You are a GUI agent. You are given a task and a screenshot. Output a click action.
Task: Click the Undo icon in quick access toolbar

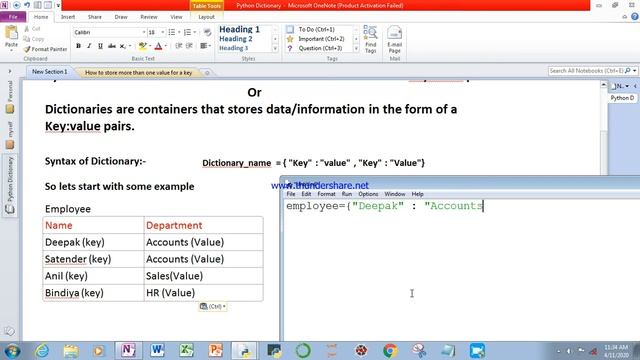(27, 5)
